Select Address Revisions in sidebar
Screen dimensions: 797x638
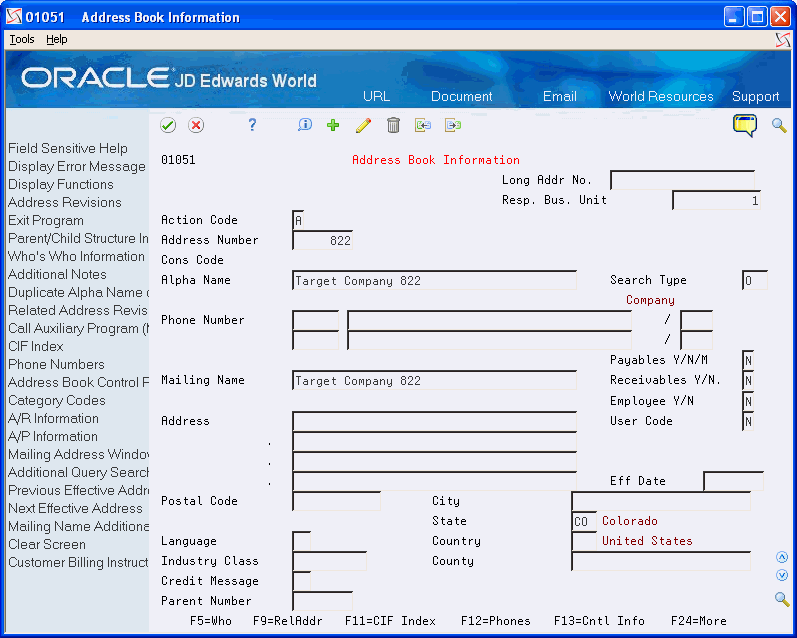pyautogui.click(x=65, y=202)
